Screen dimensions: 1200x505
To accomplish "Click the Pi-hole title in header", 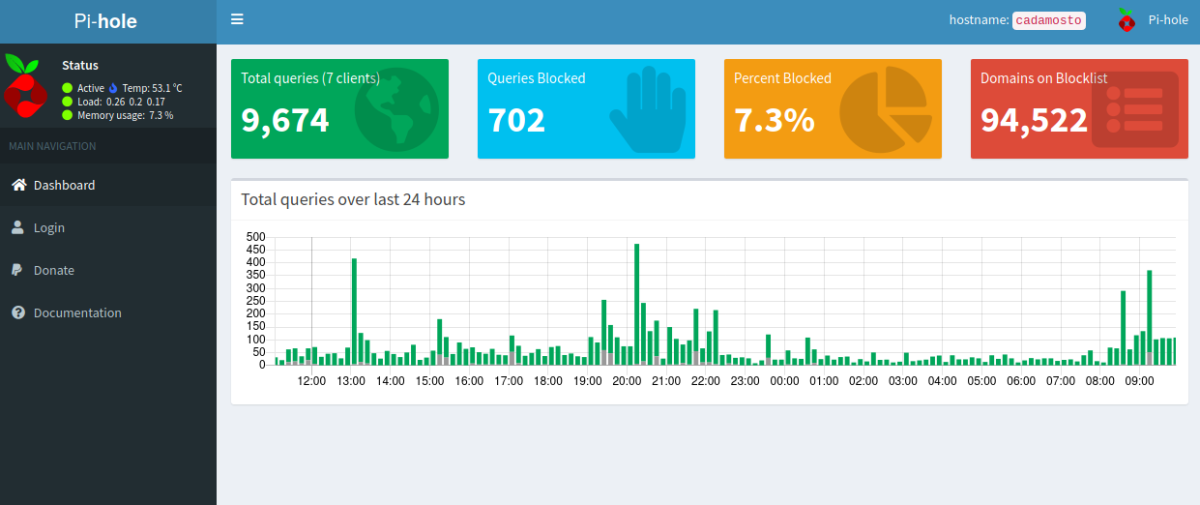I will coord(106,21).
